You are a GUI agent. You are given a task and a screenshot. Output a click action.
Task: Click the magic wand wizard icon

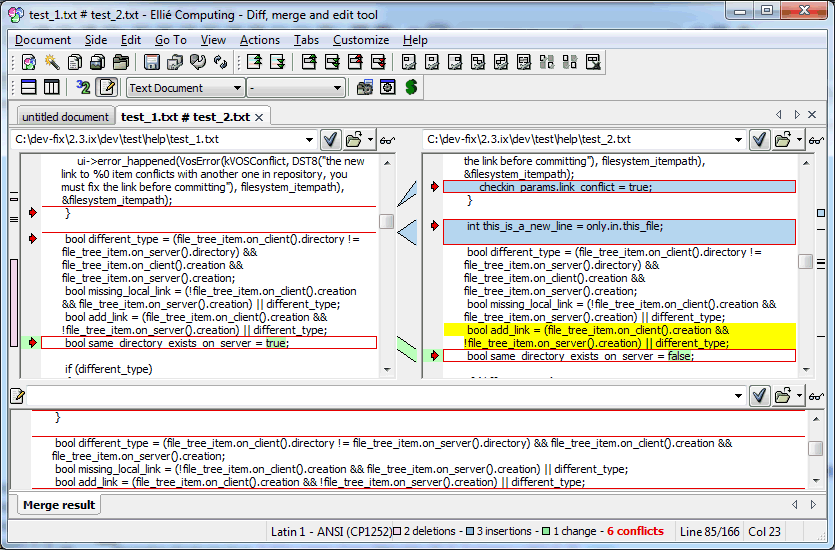52,62
